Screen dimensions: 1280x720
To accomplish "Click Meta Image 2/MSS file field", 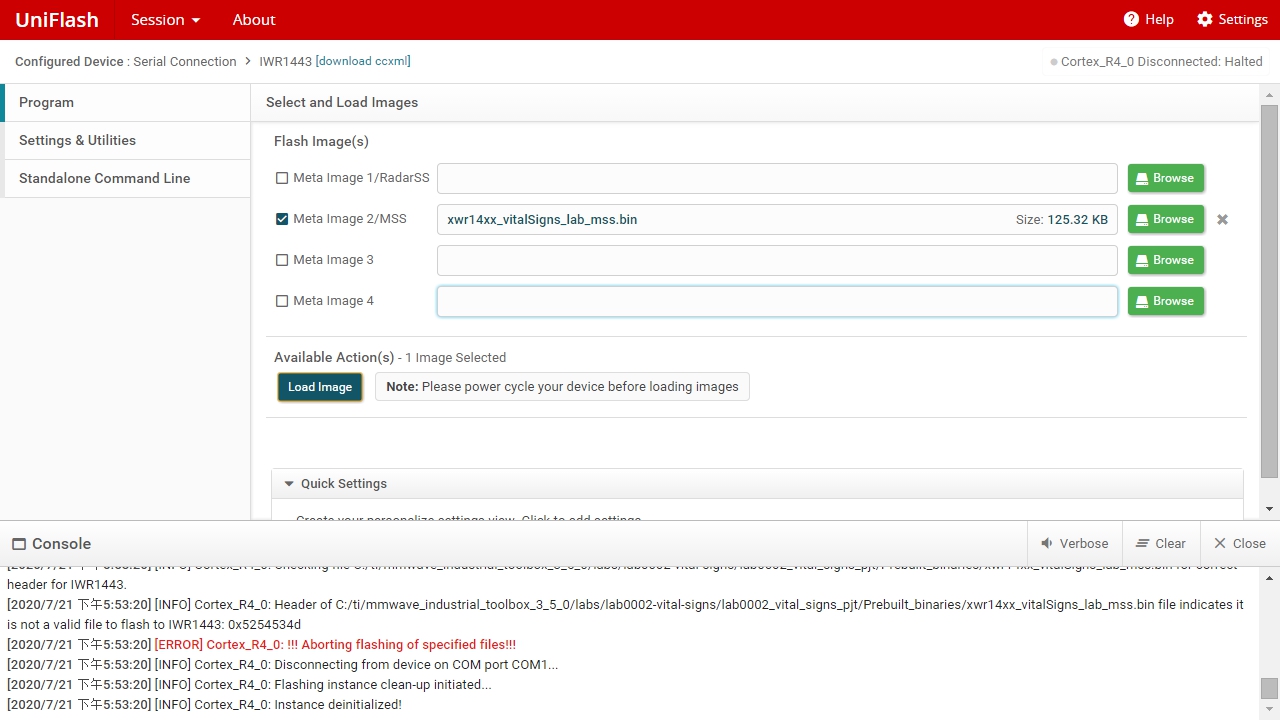I will tap(777, 219).
